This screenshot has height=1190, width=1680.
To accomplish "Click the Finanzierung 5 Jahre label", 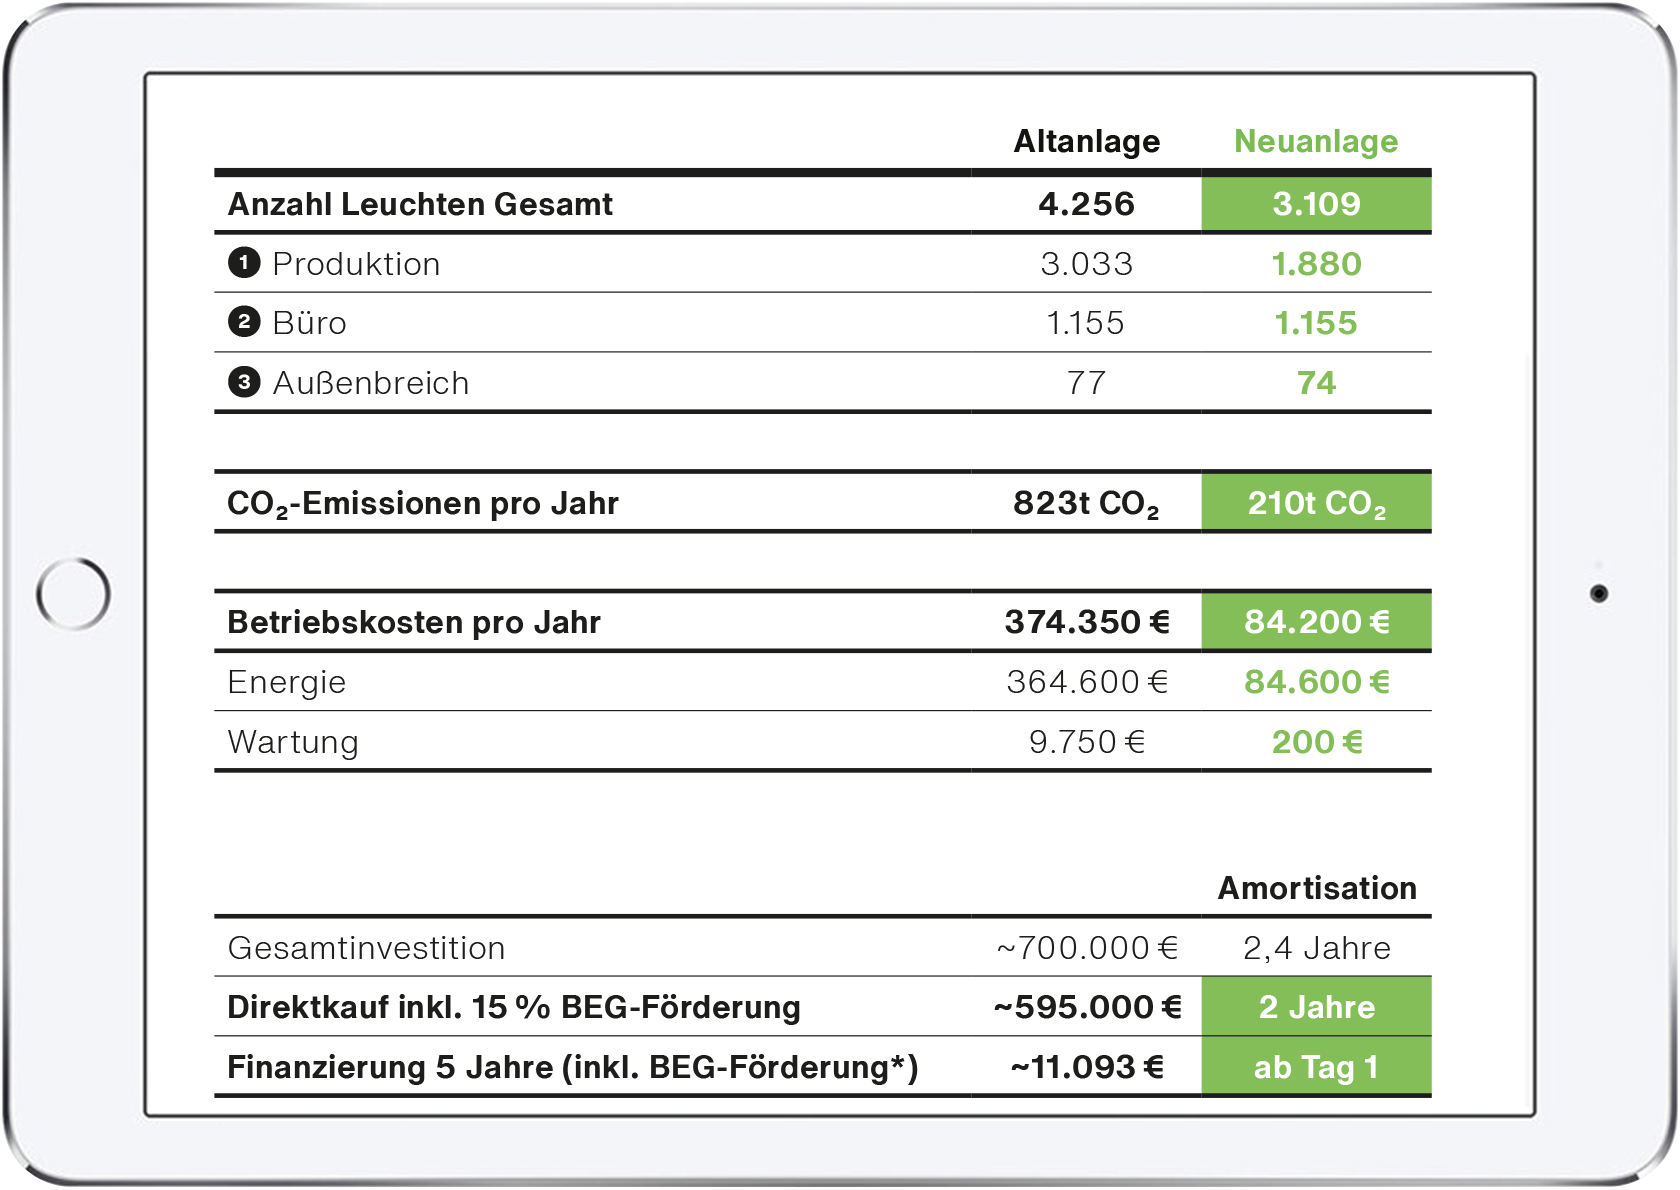I will pyautogui.click(x=572, y=1067).
